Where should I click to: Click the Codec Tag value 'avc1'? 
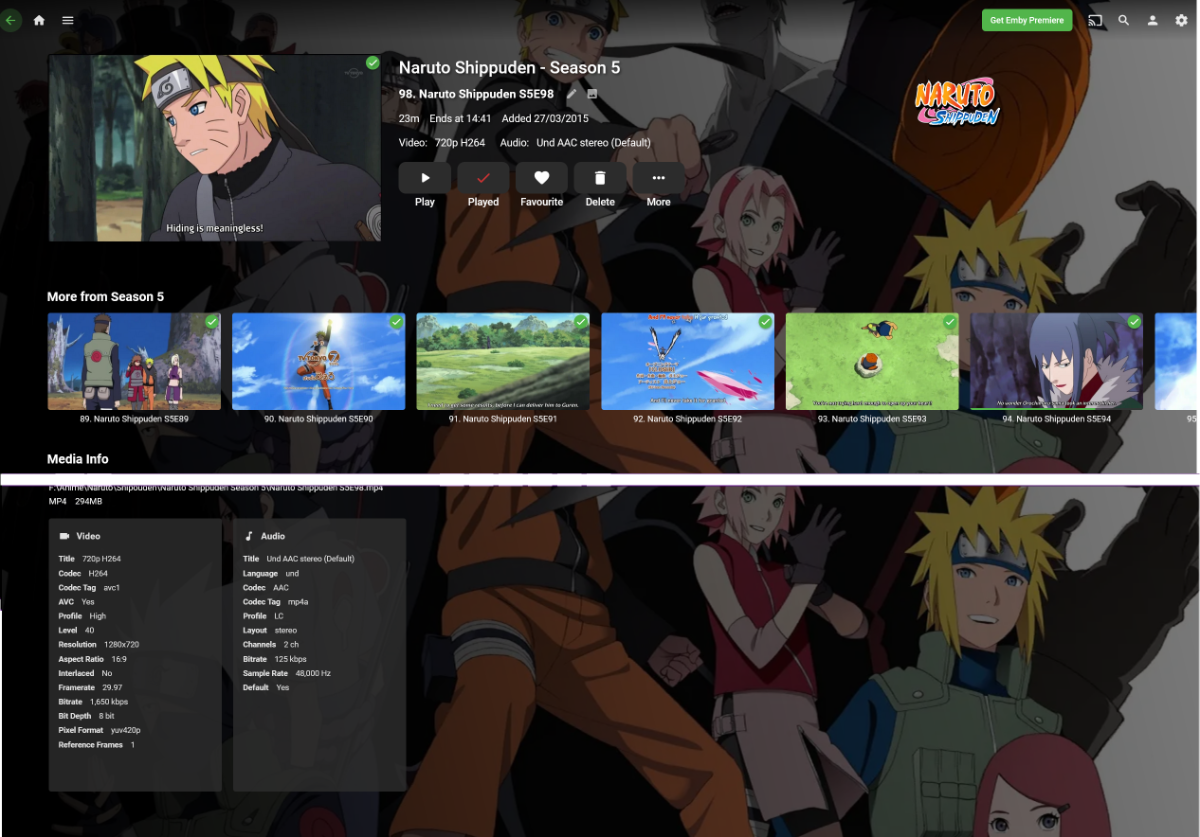(x=112, y=588)
